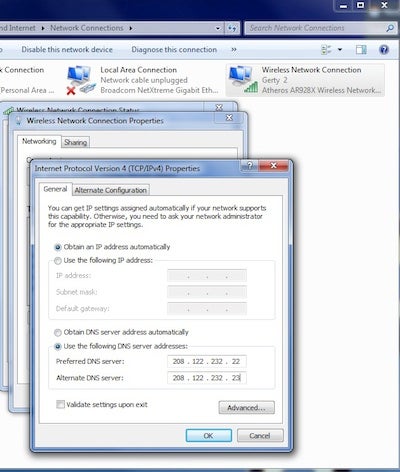Expand the view options dropdown arrow

pos(340,50)
